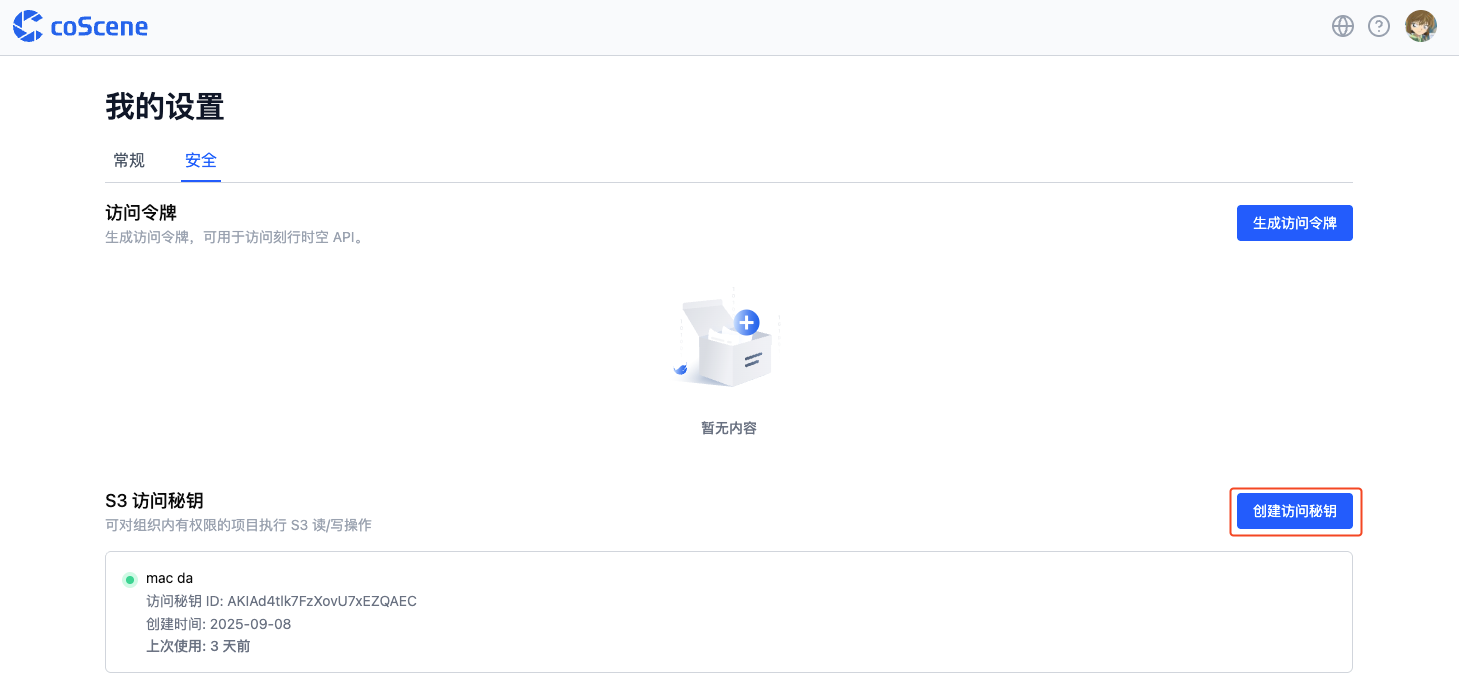The height and width of the screenshot is (700, 1459).
Task: Click the 访问令牌 section heading
Action: (x=141, y=213)
